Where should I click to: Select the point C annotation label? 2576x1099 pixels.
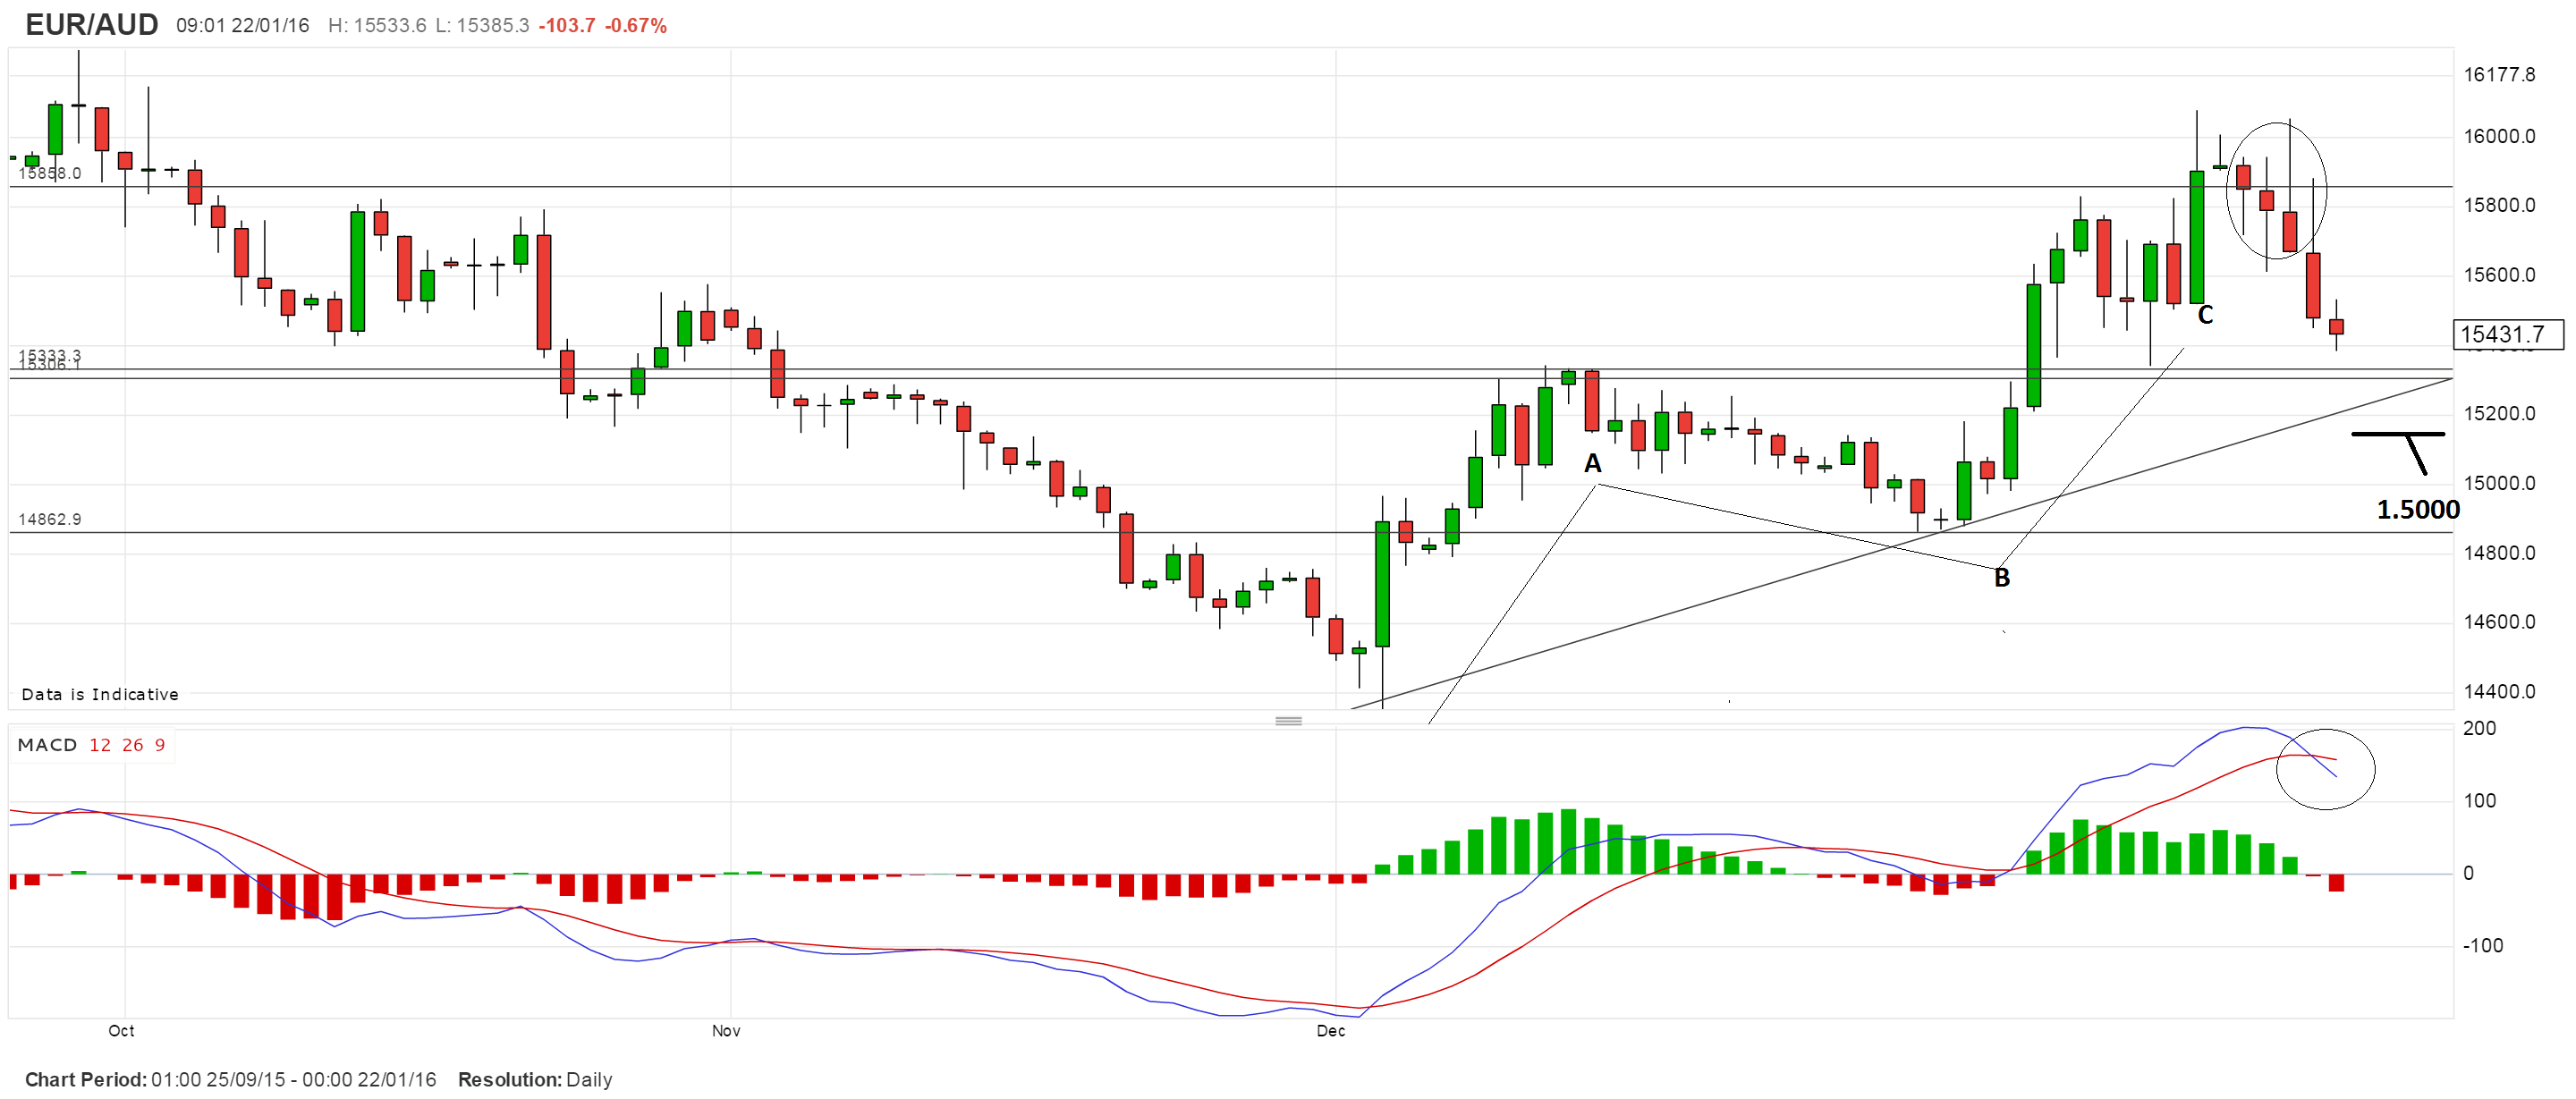(x=2204, y=315)
